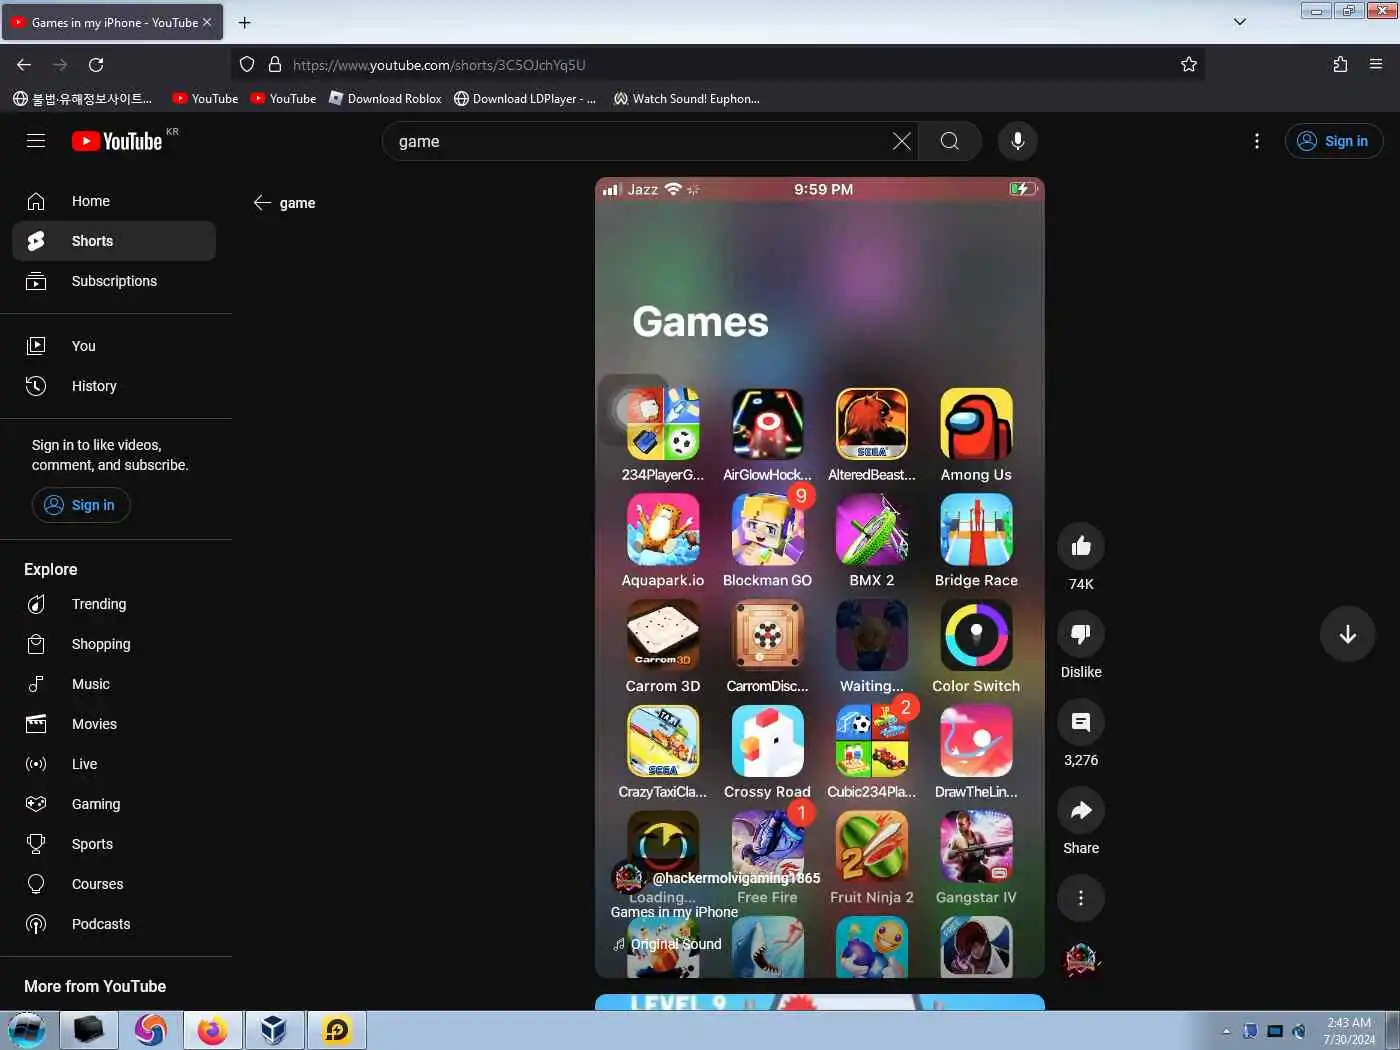Open the sound avatar below the Share column
Screen dimensions: 1400x1050
click(1081, 960)
